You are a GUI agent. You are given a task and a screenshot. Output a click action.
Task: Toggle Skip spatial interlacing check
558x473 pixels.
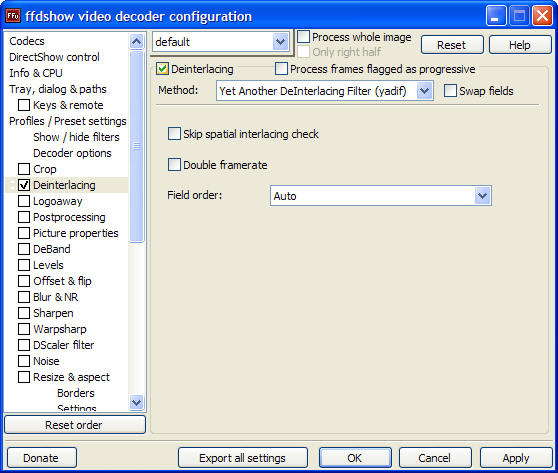(174, 134)
